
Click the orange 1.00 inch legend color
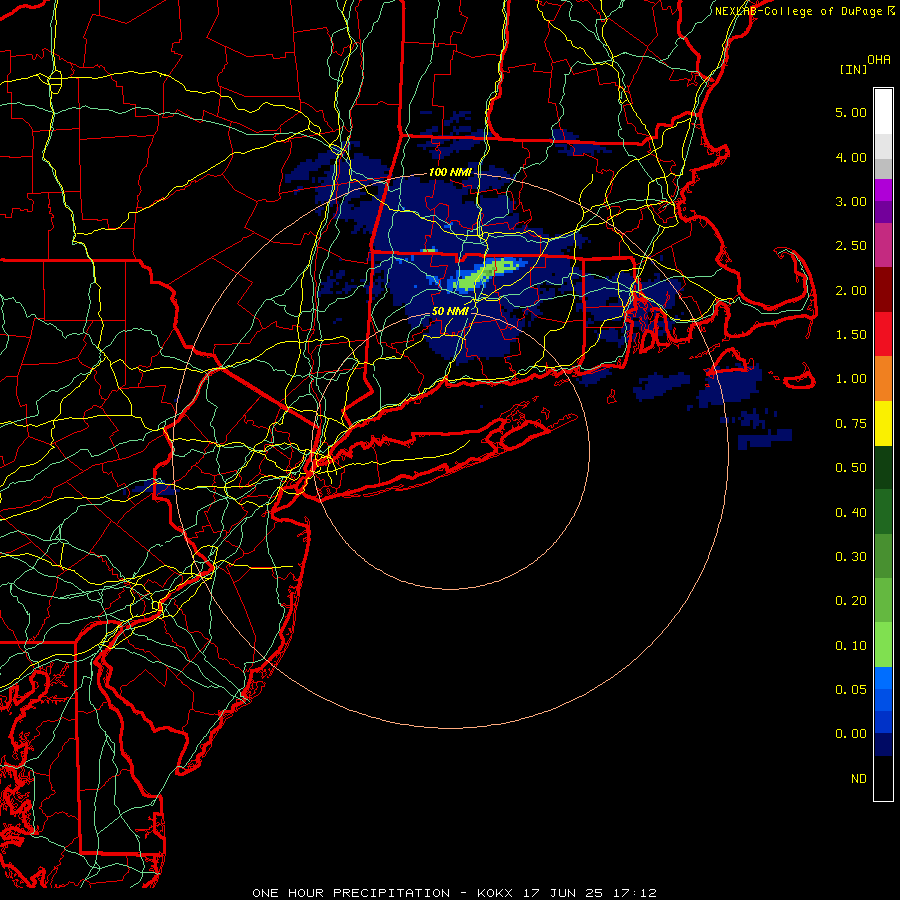[883, 378]
